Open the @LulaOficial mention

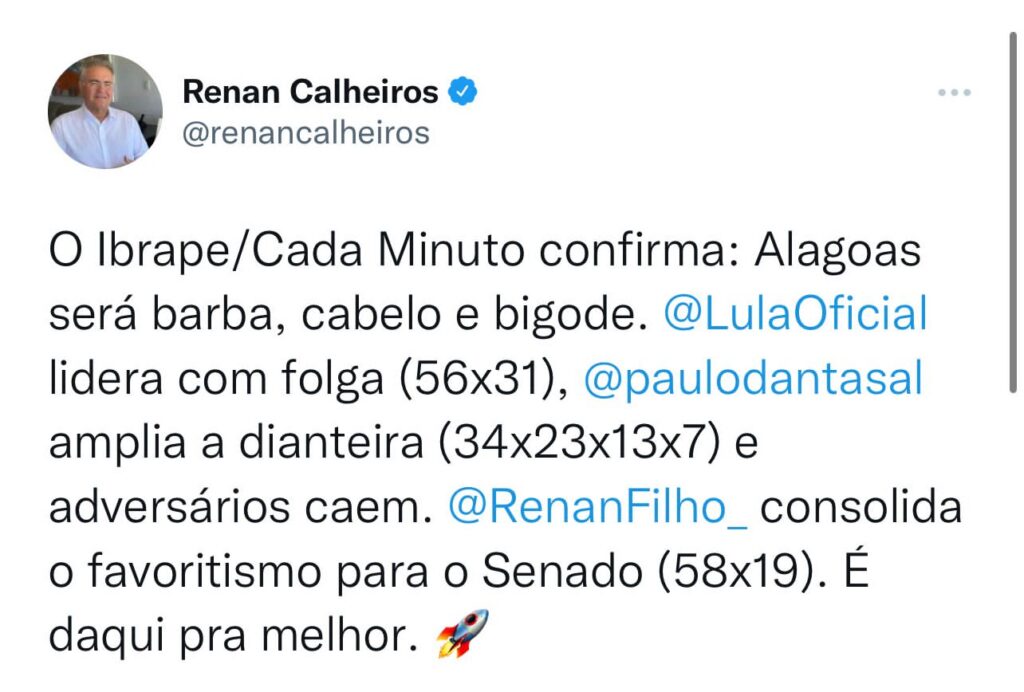796,316
